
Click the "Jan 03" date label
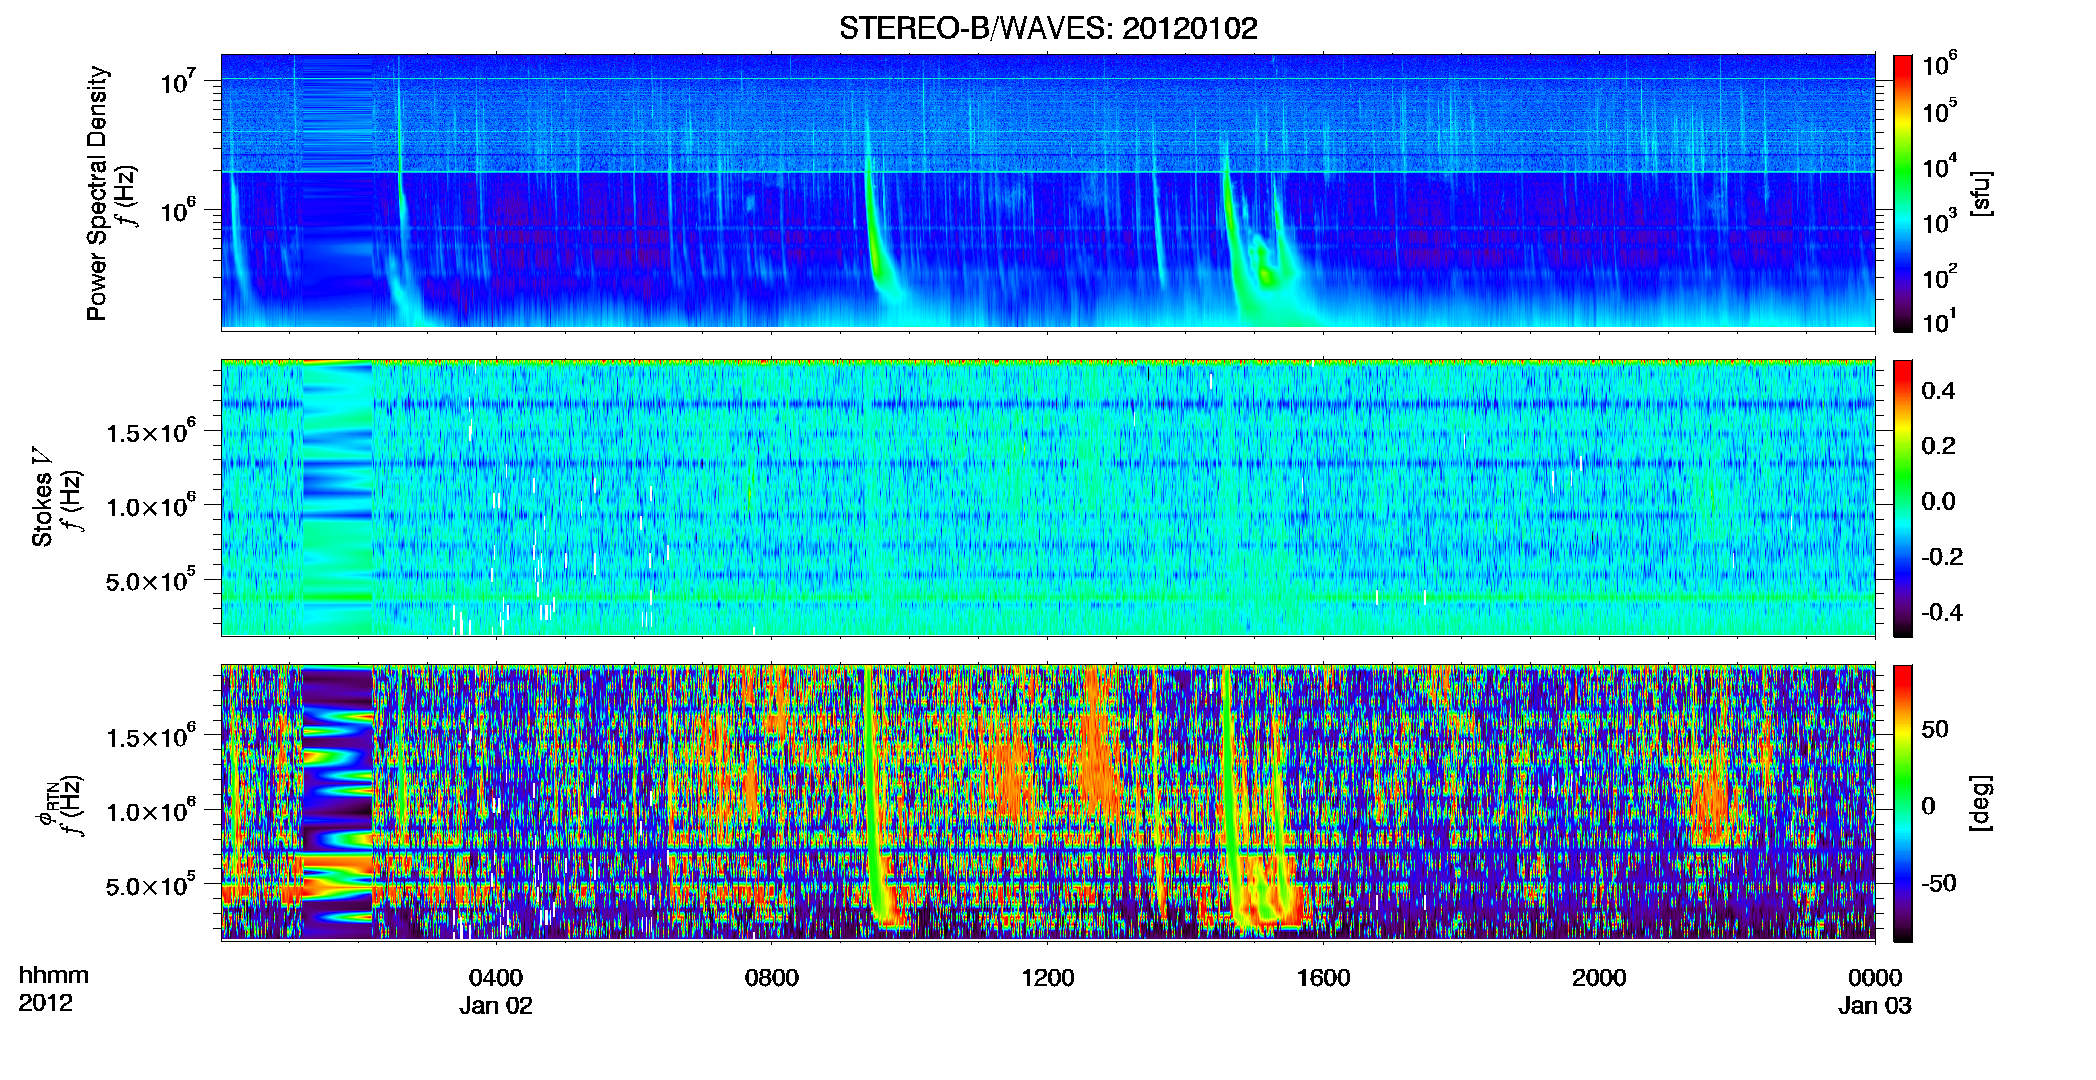click(1875, 1005)
